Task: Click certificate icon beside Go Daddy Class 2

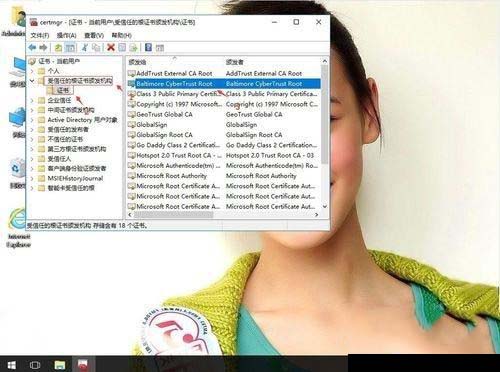Action: click(132, 145)
